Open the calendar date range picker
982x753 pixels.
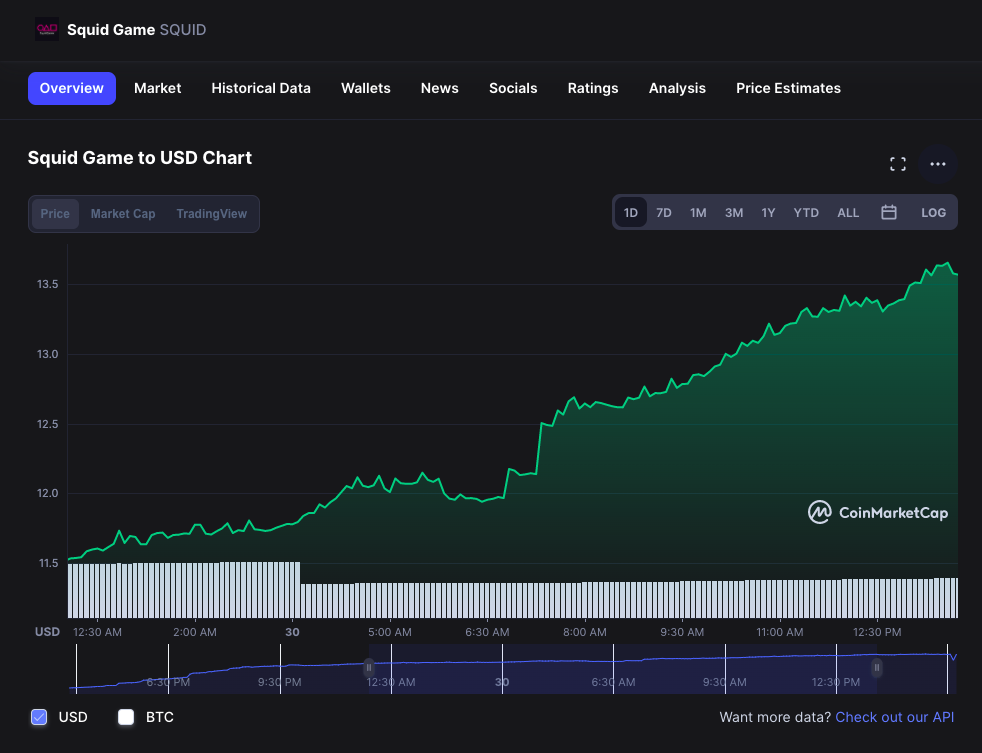[x=889, y=212]
